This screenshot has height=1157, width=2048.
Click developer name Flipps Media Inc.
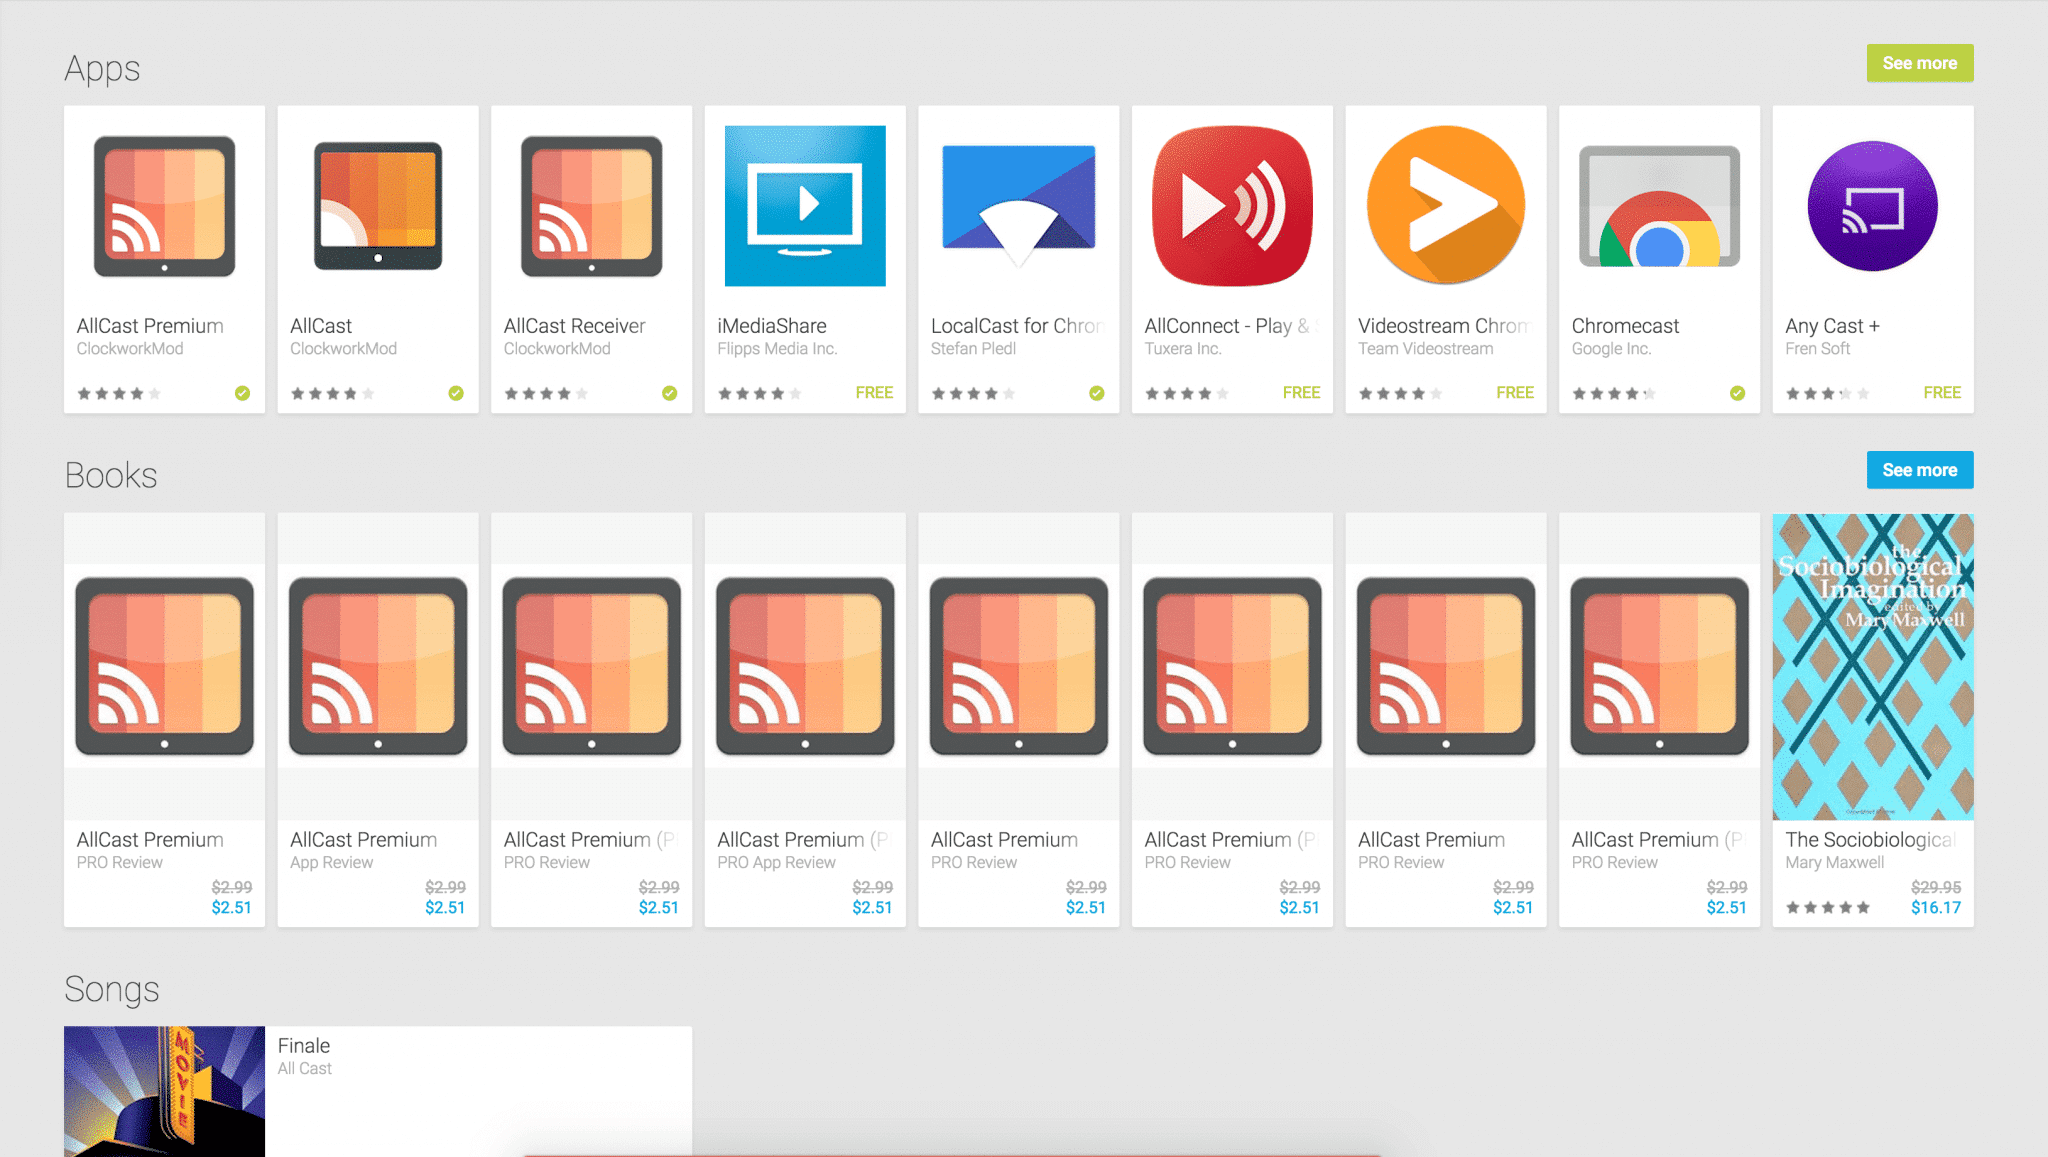(777, 349)
